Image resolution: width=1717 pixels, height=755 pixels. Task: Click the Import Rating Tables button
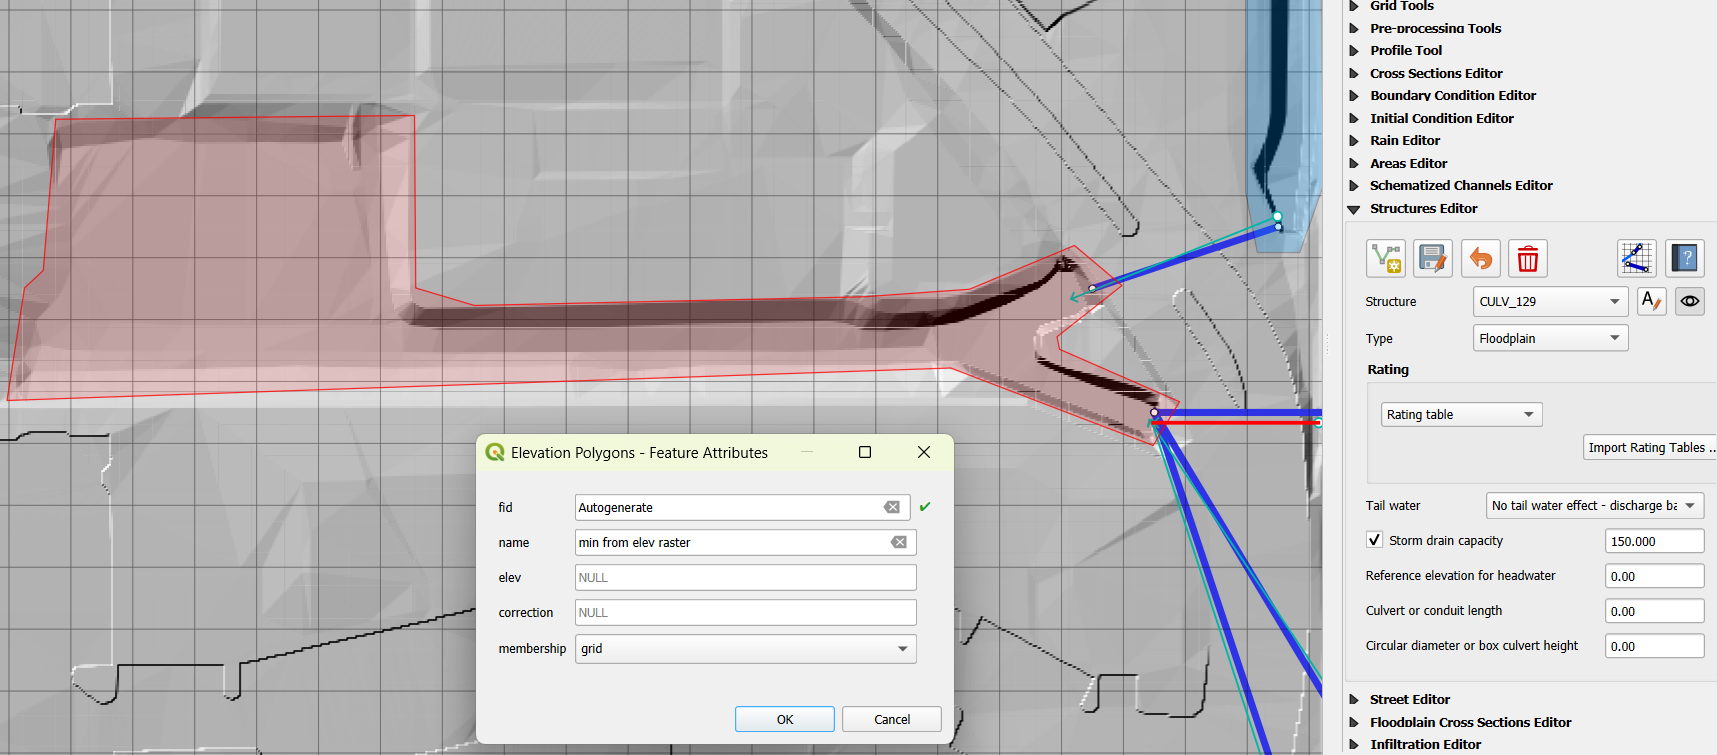pyautogui.click(x=1650, y=448)
